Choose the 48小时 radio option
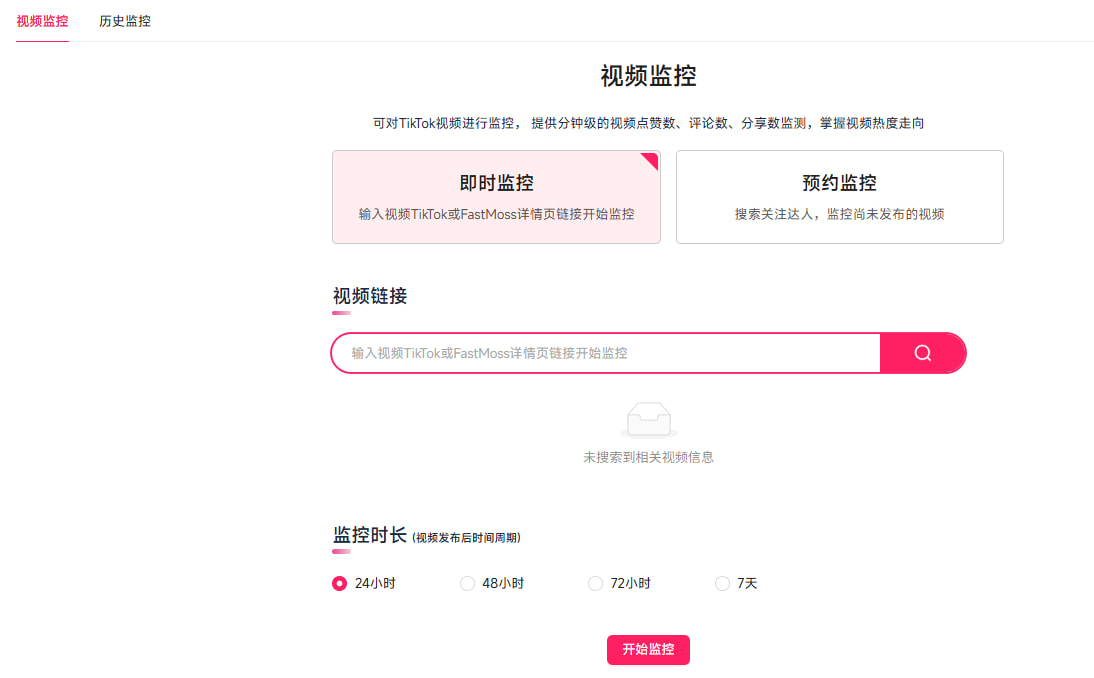This screenshot has height=678, width=1094. (468, 583)
